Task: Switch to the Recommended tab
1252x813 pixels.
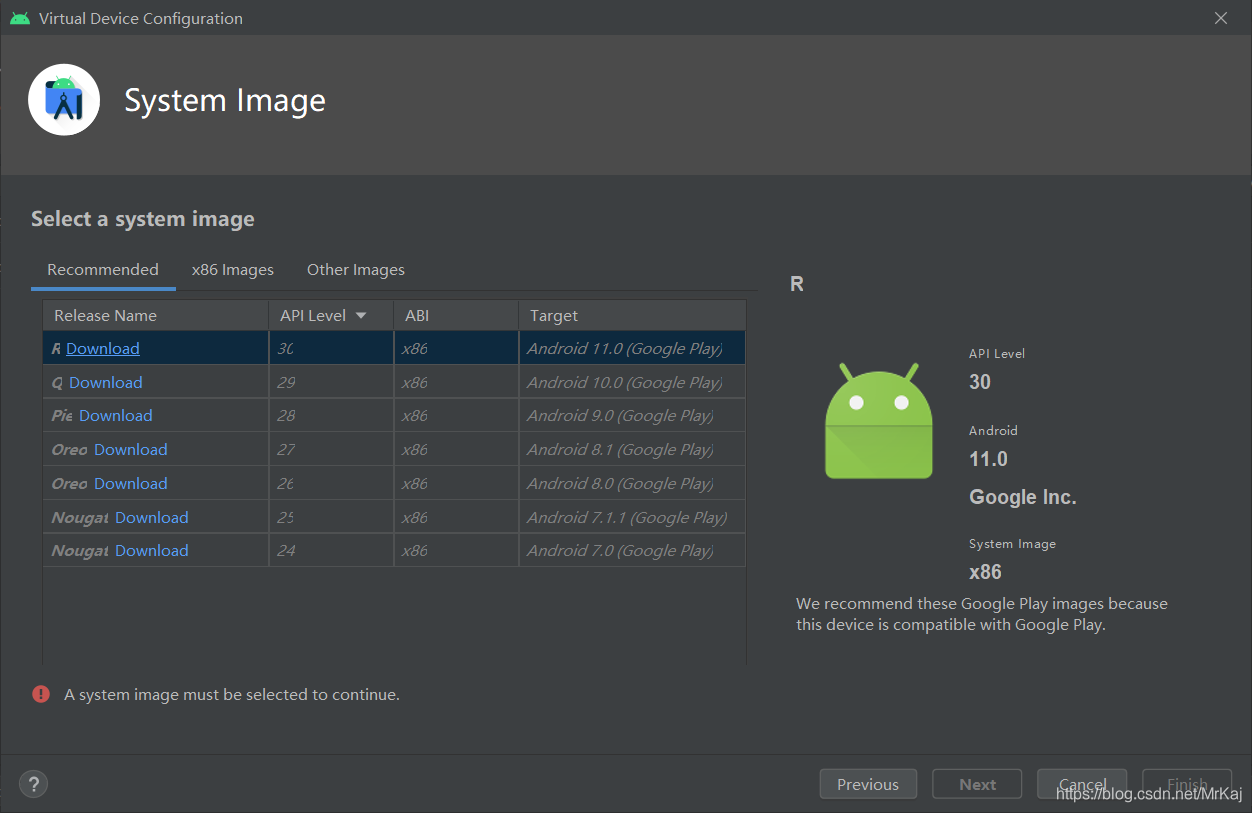Action: (103, 270)
